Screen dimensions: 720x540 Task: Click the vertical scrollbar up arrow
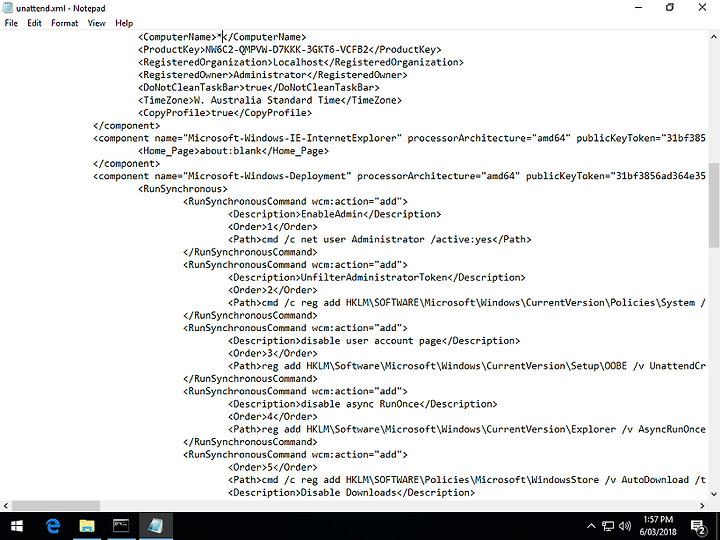(x=714, y=36)
